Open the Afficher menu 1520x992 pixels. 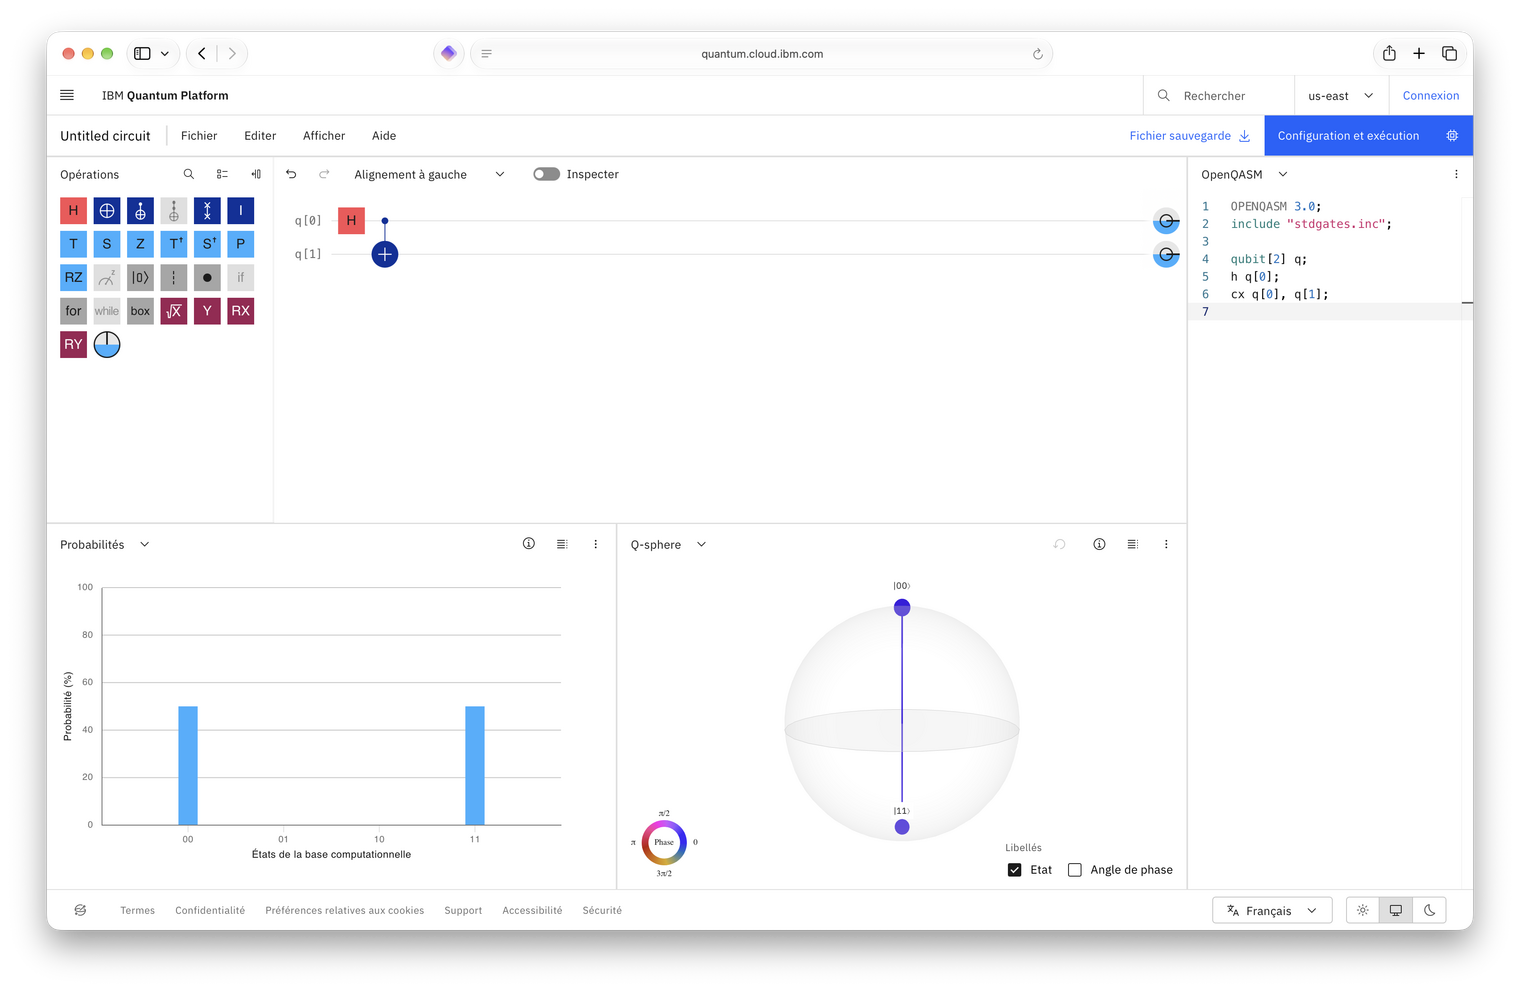click(324, 136)
